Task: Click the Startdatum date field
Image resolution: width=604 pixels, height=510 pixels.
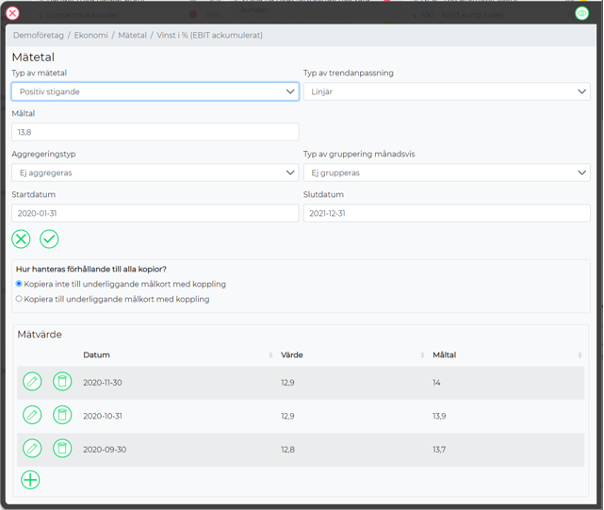Action: click(155, 213)
